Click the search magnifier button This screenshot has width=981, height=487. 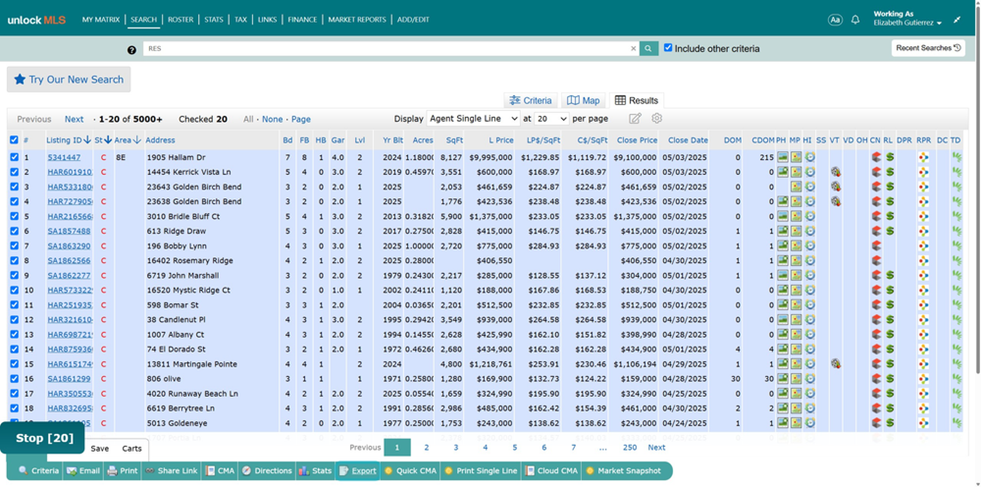pyautogui.click(x=649, y=48)
